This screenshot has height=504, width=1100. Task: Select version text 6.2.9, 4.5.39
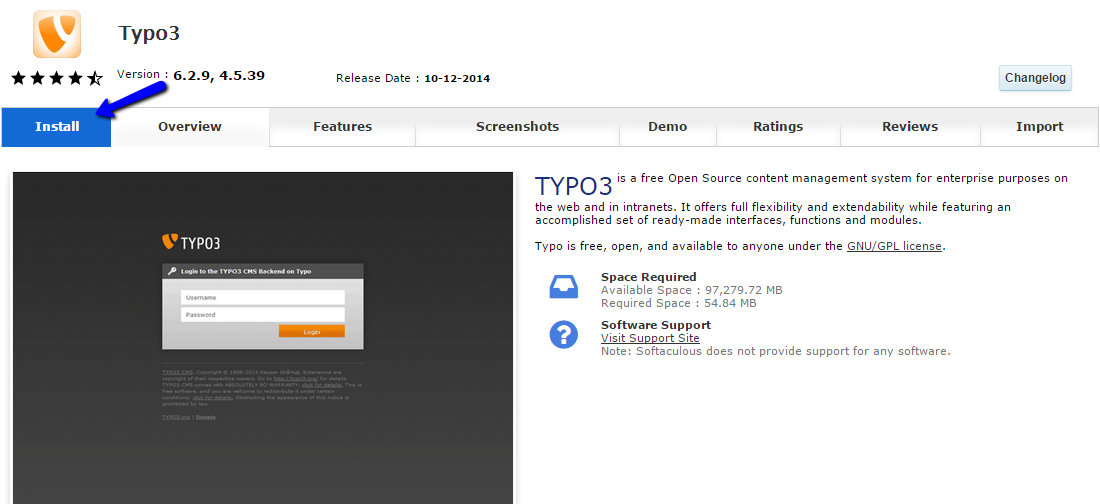tap(220, 75)
